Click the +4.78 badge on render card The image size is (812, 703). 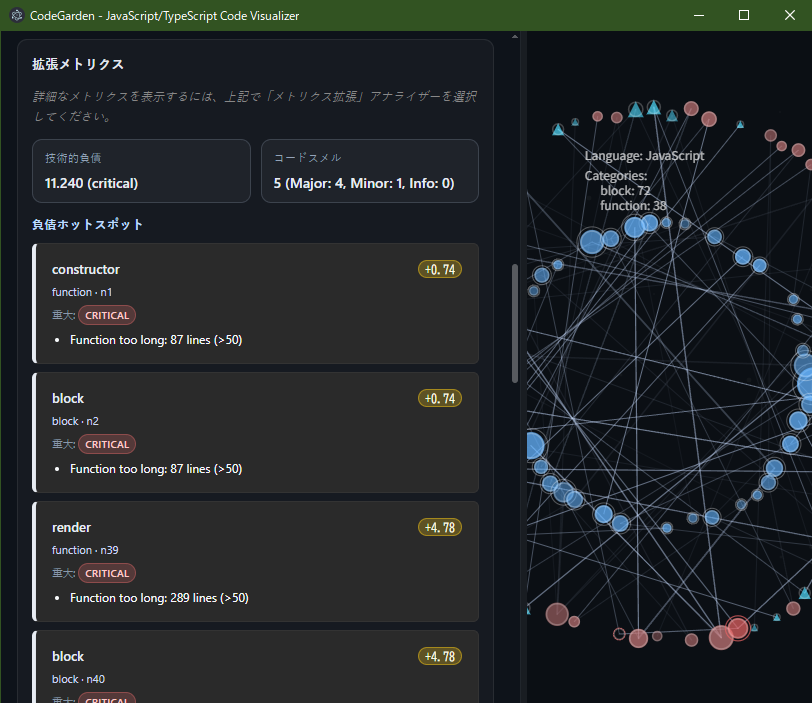point(440,528)
